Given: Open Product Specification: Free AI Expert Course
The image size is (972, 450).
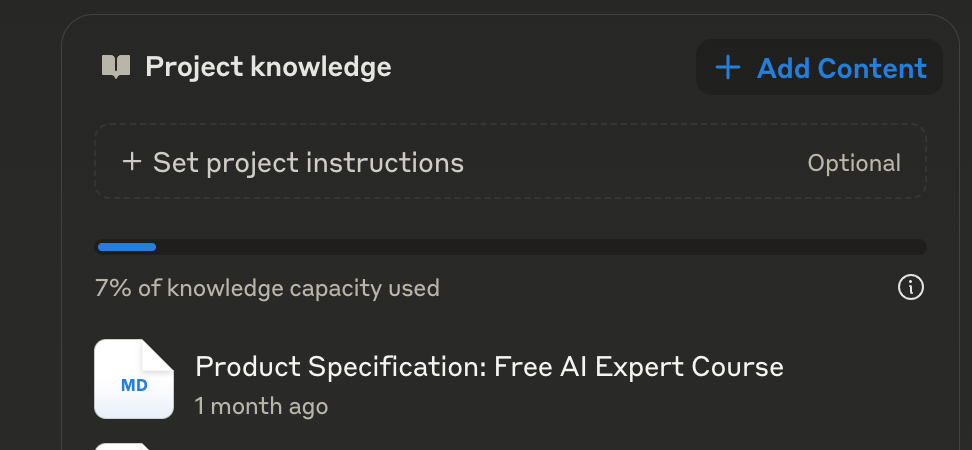Looking at the screenshot, I should click(x=489, y=367).
